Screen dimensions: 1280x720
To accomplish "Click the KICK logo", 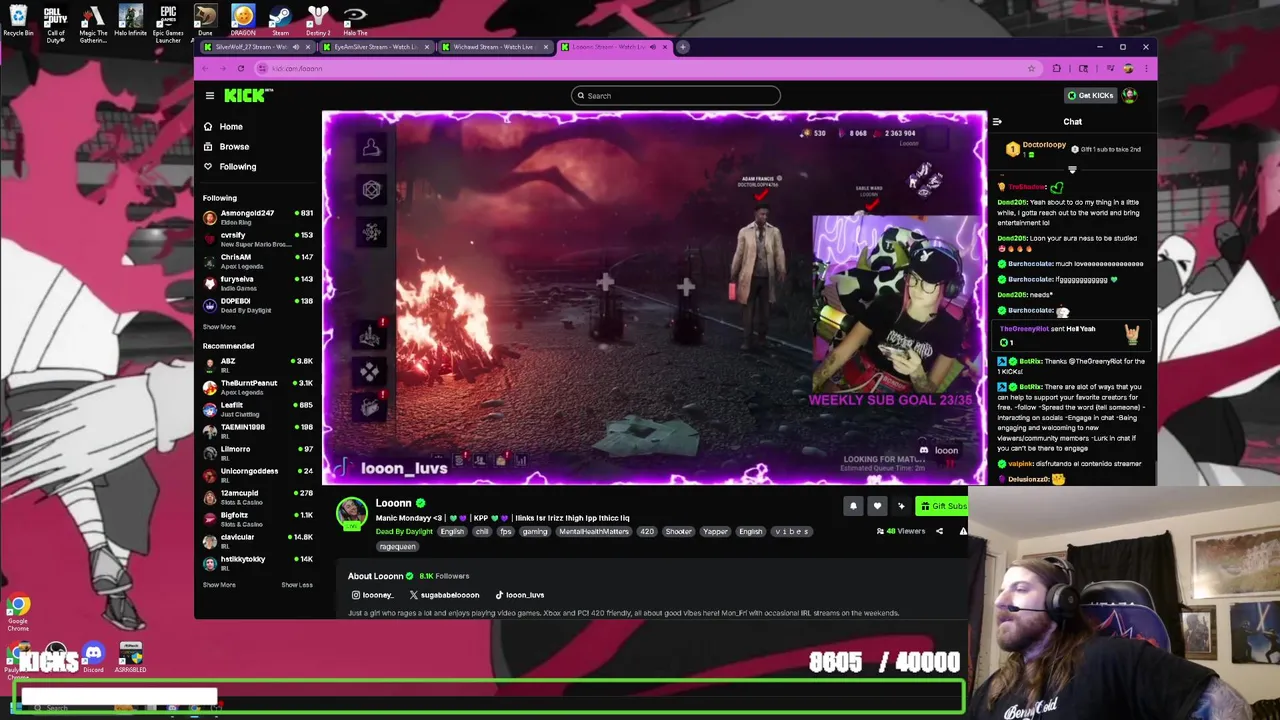I will (x=247, y=95).
